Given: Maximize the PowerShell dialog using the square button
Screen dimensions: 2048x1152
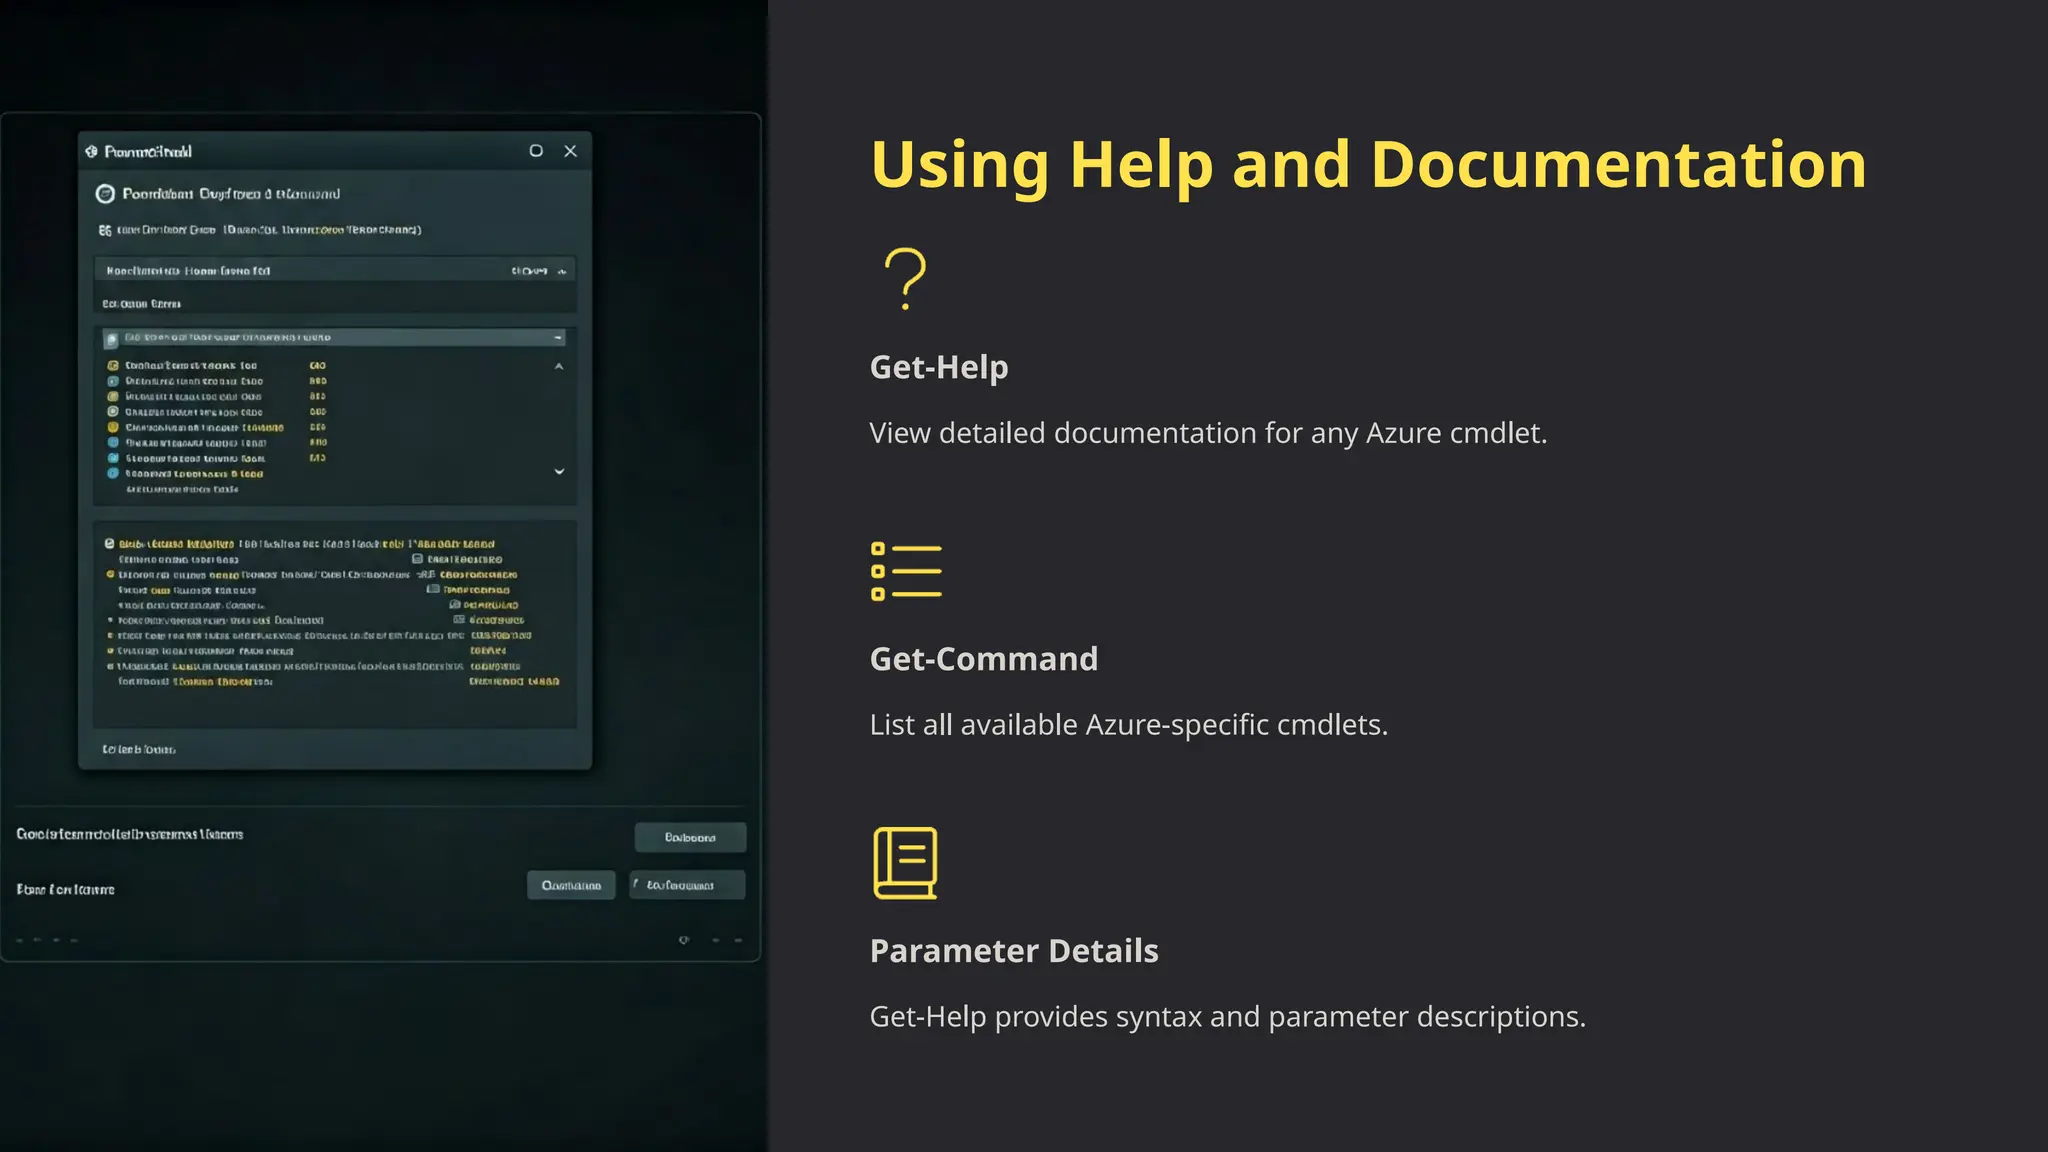Looking at the screenshot, I should click(536, 151).
